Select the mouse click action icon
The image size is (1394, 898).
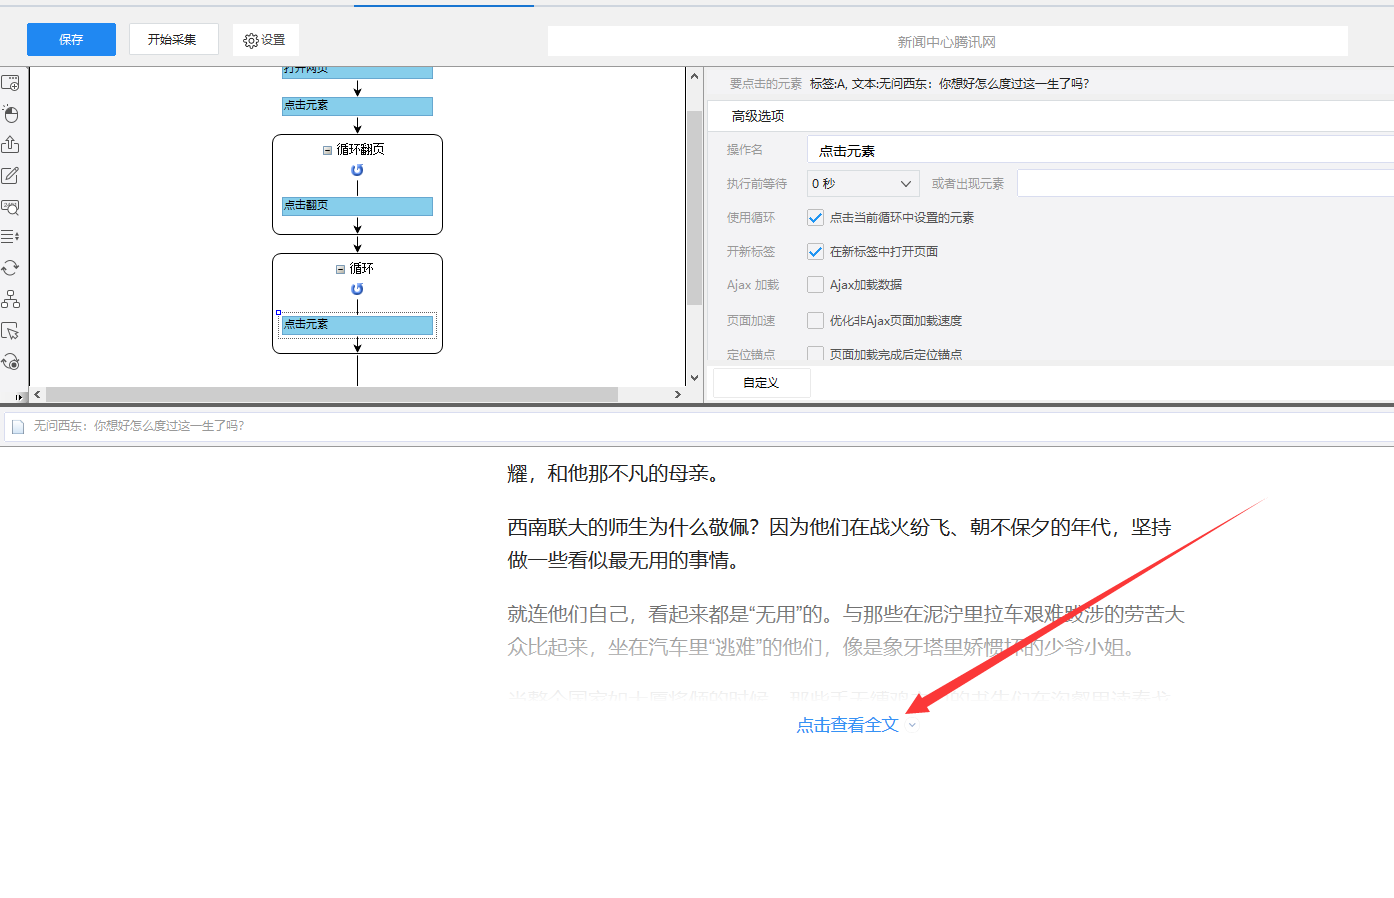coord(11,113)
